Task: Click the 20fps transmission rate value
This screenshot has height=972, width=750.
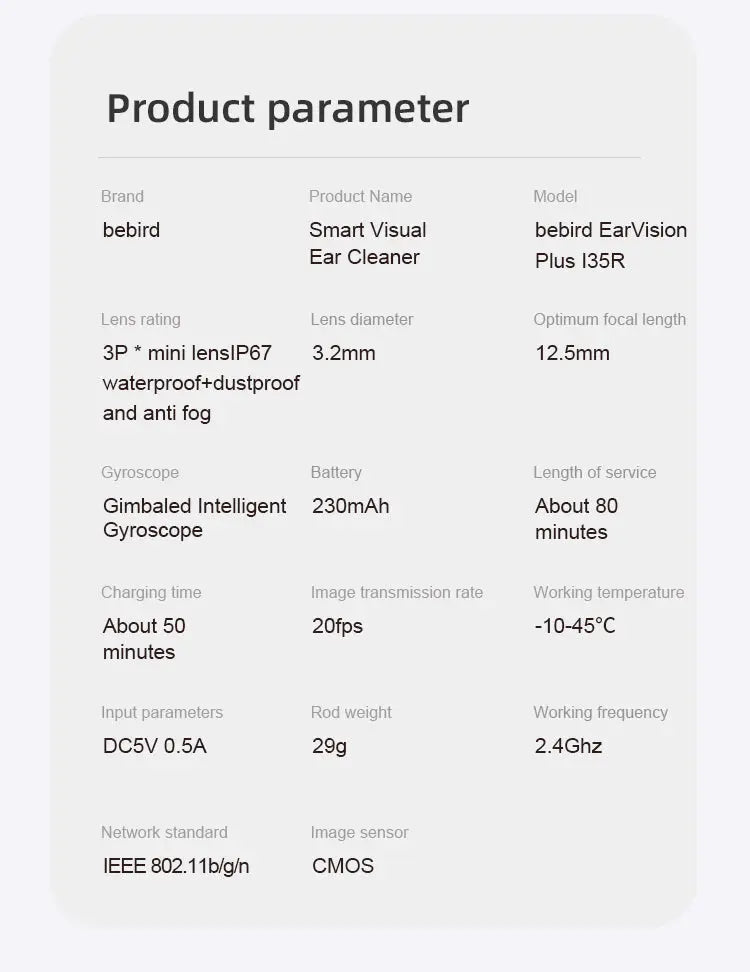Action: (337, 626)
